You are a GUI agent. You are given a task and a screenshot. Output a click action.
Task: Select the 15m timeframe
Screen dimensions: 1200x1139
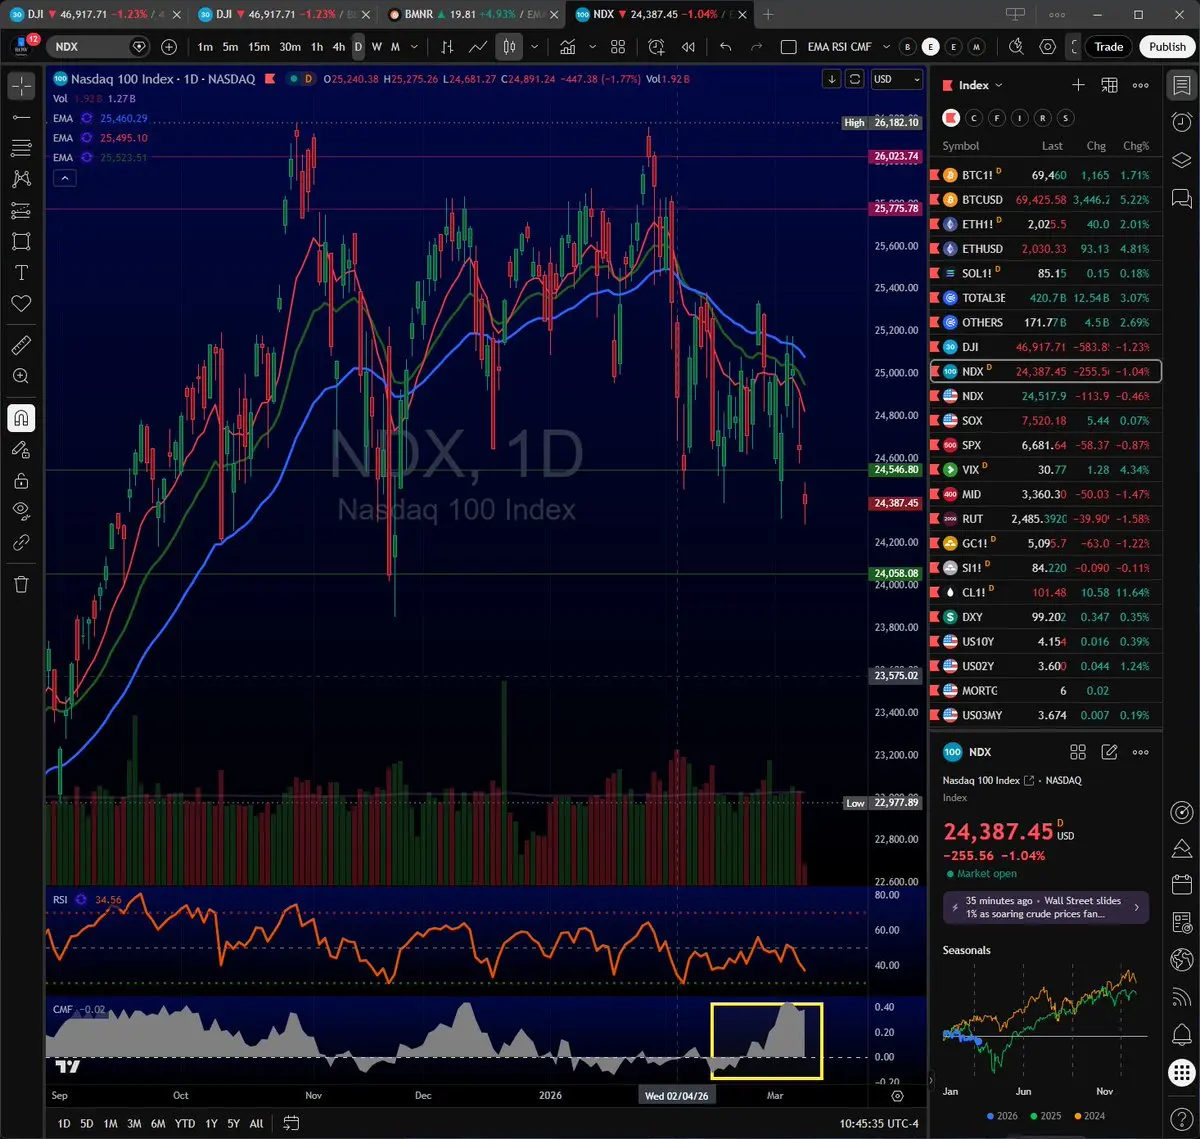258,47
